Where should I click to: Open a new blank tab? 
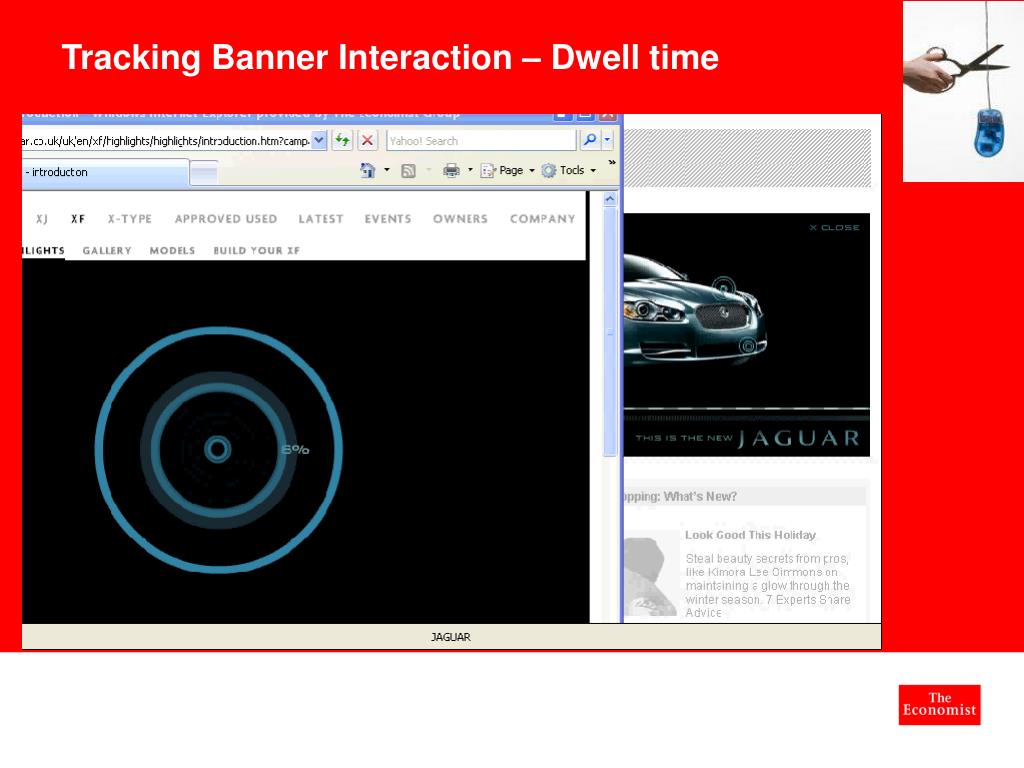point(204,174)
